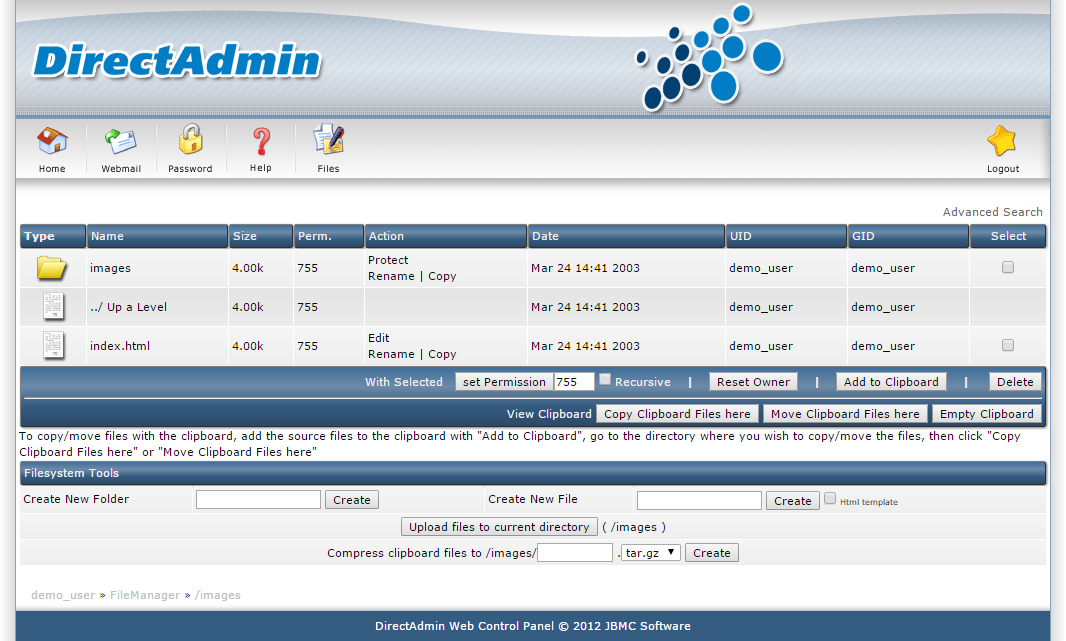Click the Action column header
Image resolution: width=1066 pixels, height=641 pixels.
click(x=446, y=236)
